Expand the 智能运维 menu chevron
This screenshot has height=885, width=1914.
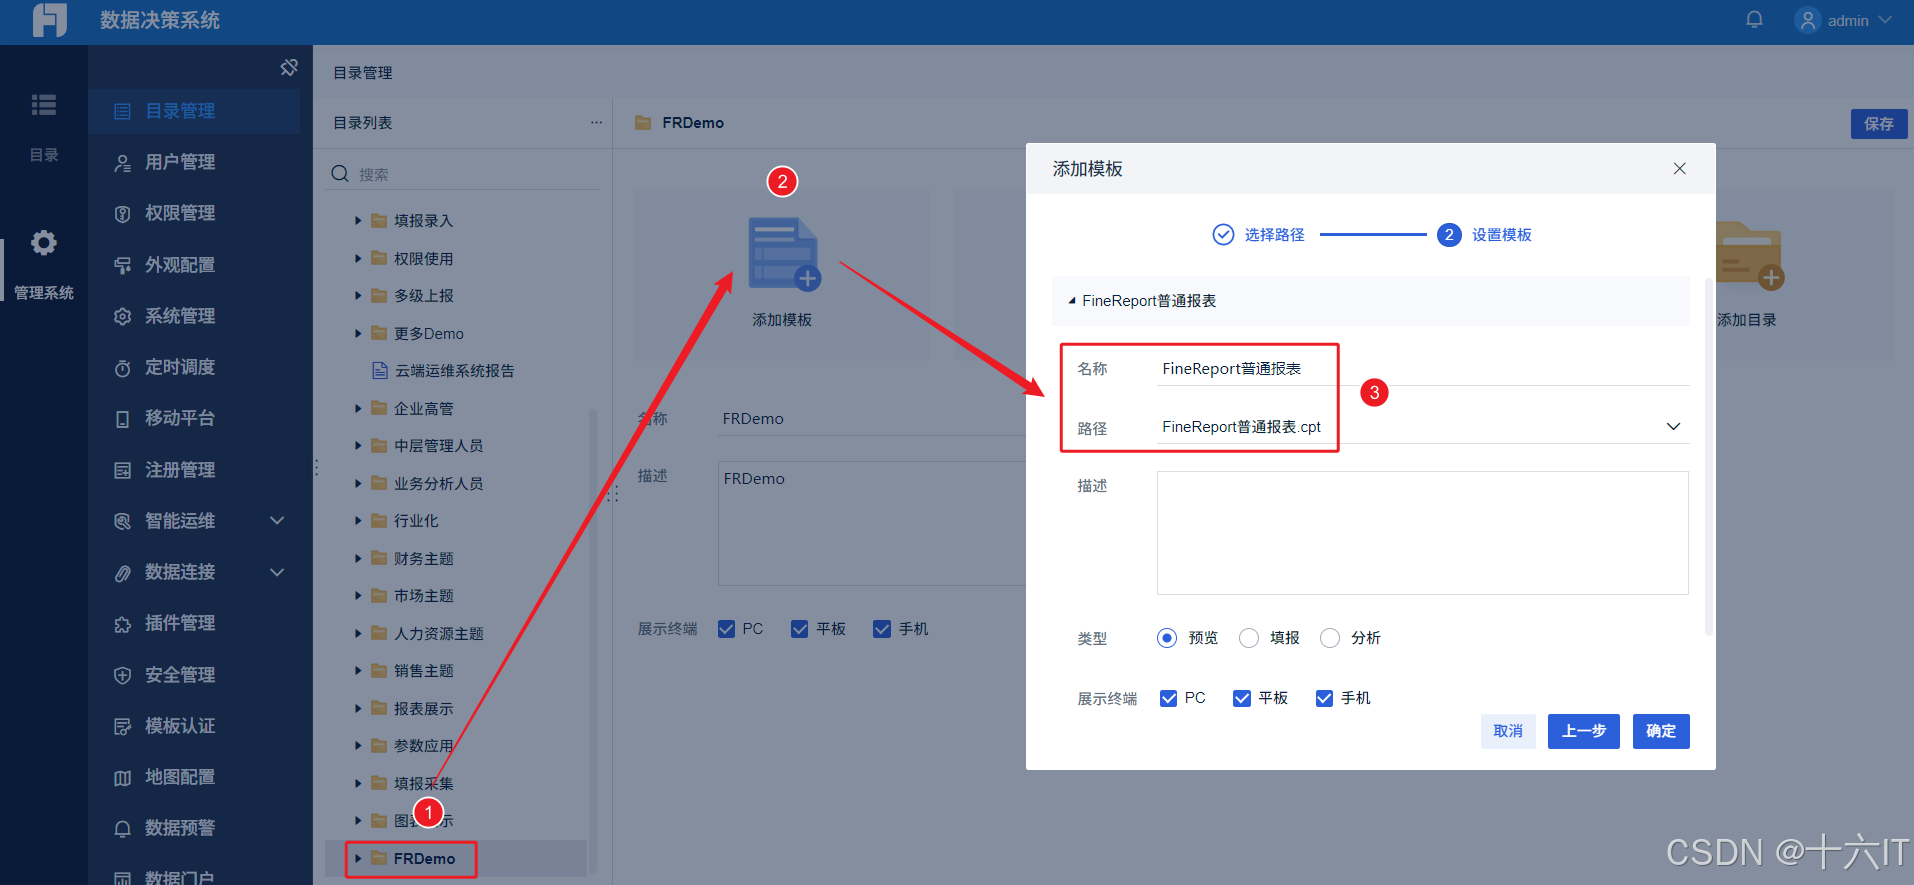(x=278, y=520)
